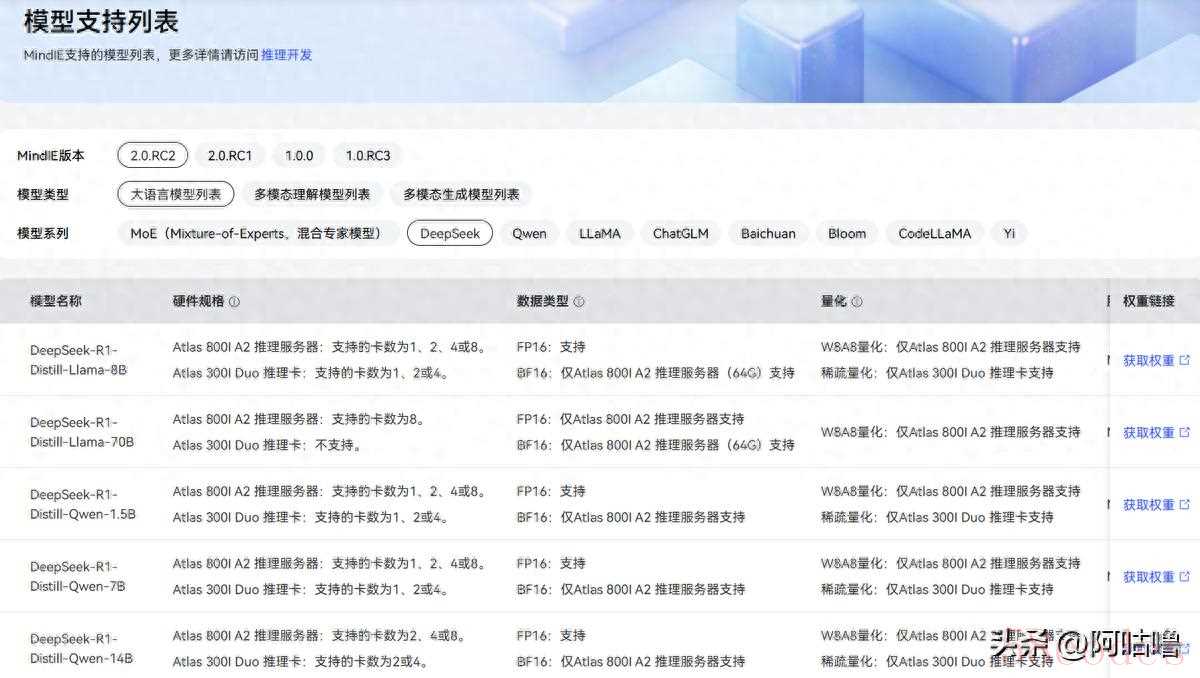Pick the CodeLLaMA model series

coord(934,233)
